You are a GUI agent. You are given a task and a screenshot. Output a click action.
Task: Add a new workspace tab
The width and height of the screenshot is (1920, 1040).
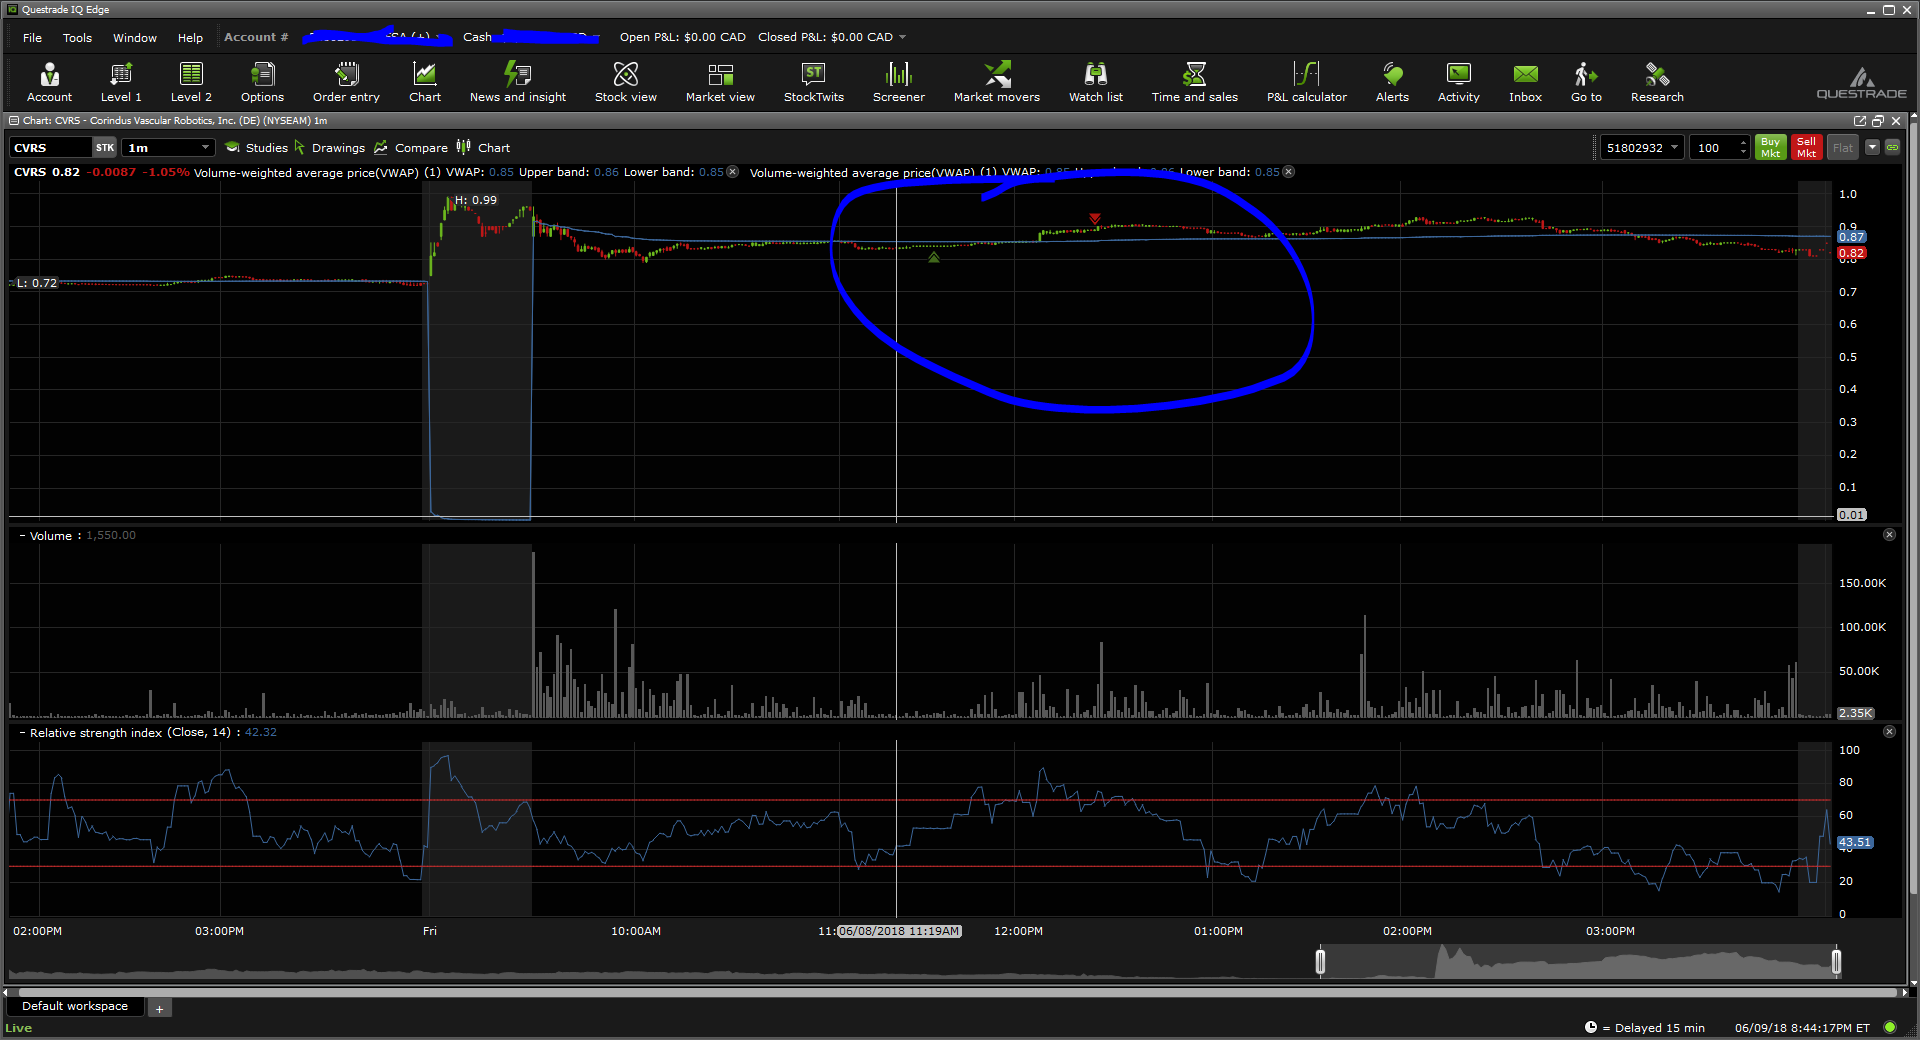coord(159,1009)
